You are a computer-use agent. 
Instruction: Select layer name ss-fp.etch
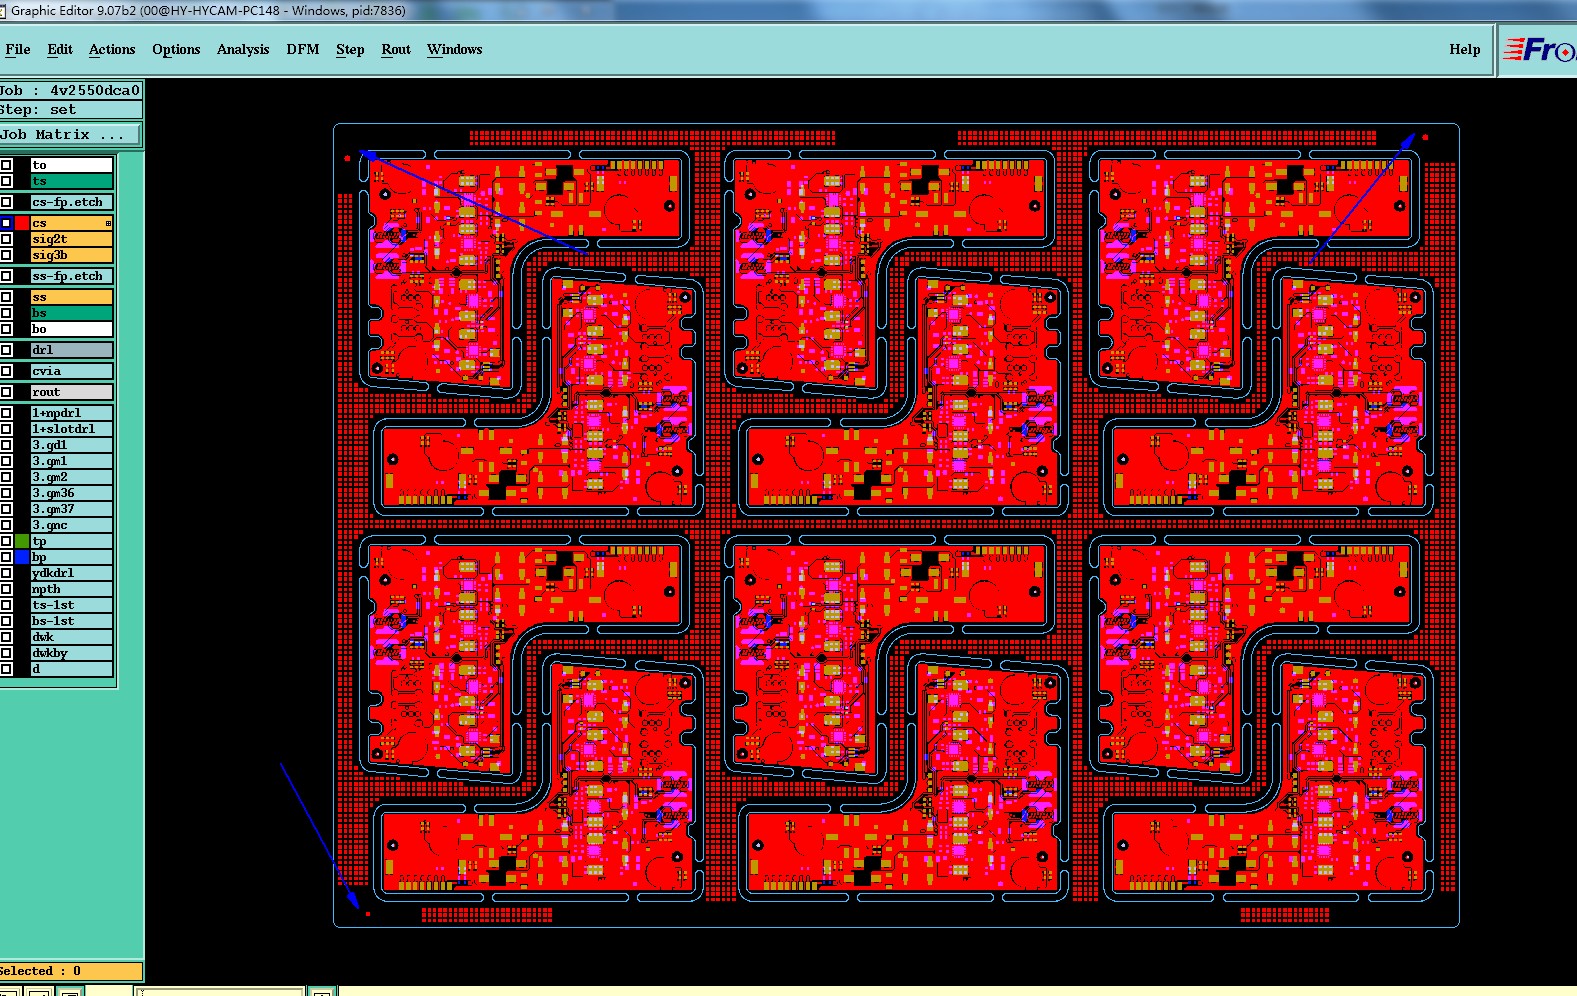pyautogui.click(x=72, y=276)
